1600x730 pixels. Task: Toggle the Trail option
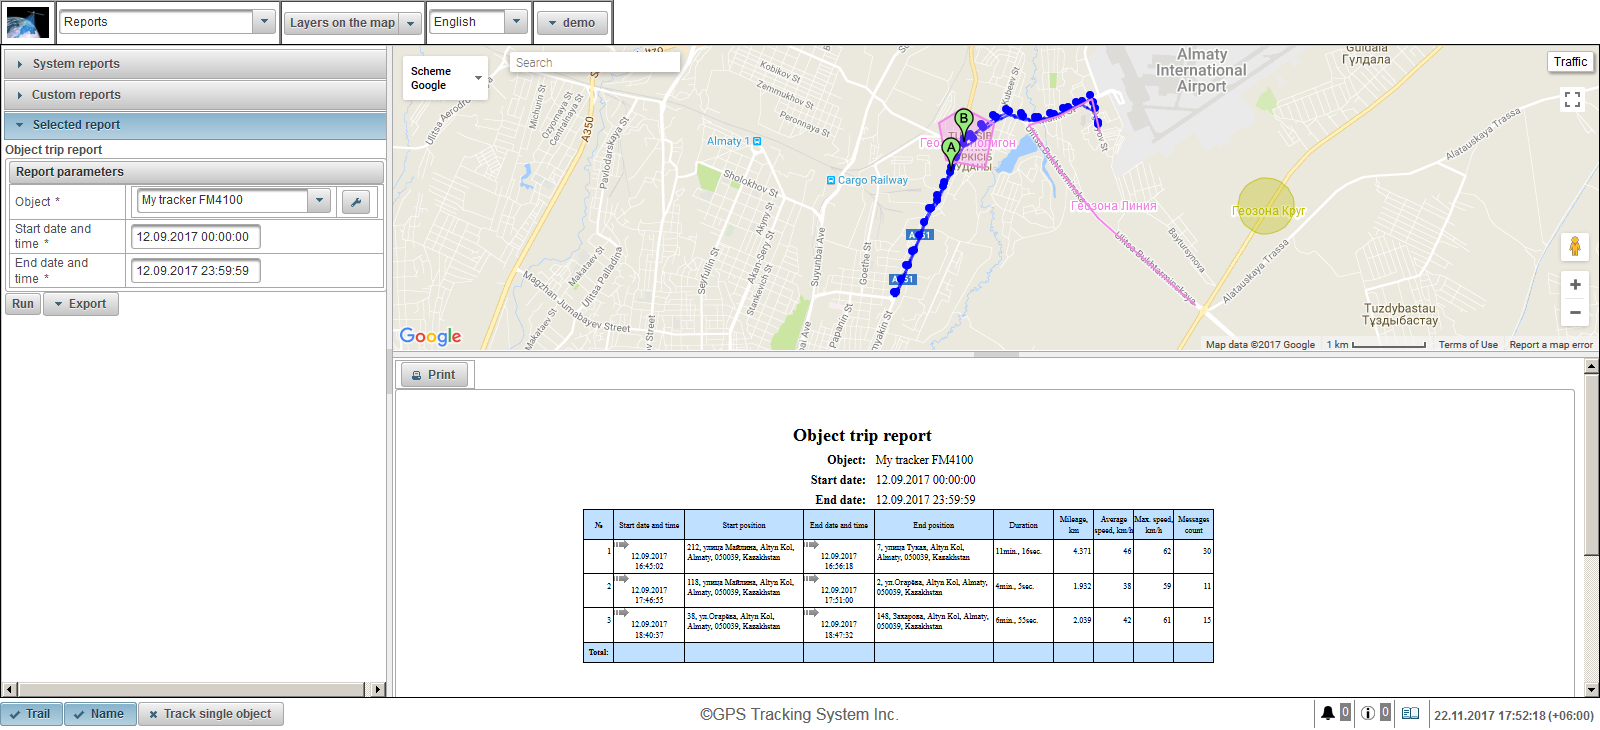32,714
